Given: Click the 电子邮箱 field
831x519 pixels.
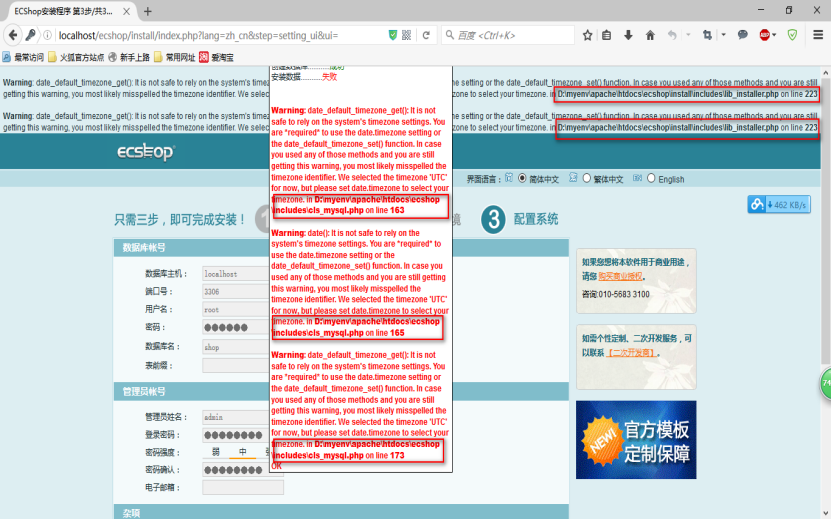Looking at the screenshot, I should (x=243, y=487).
